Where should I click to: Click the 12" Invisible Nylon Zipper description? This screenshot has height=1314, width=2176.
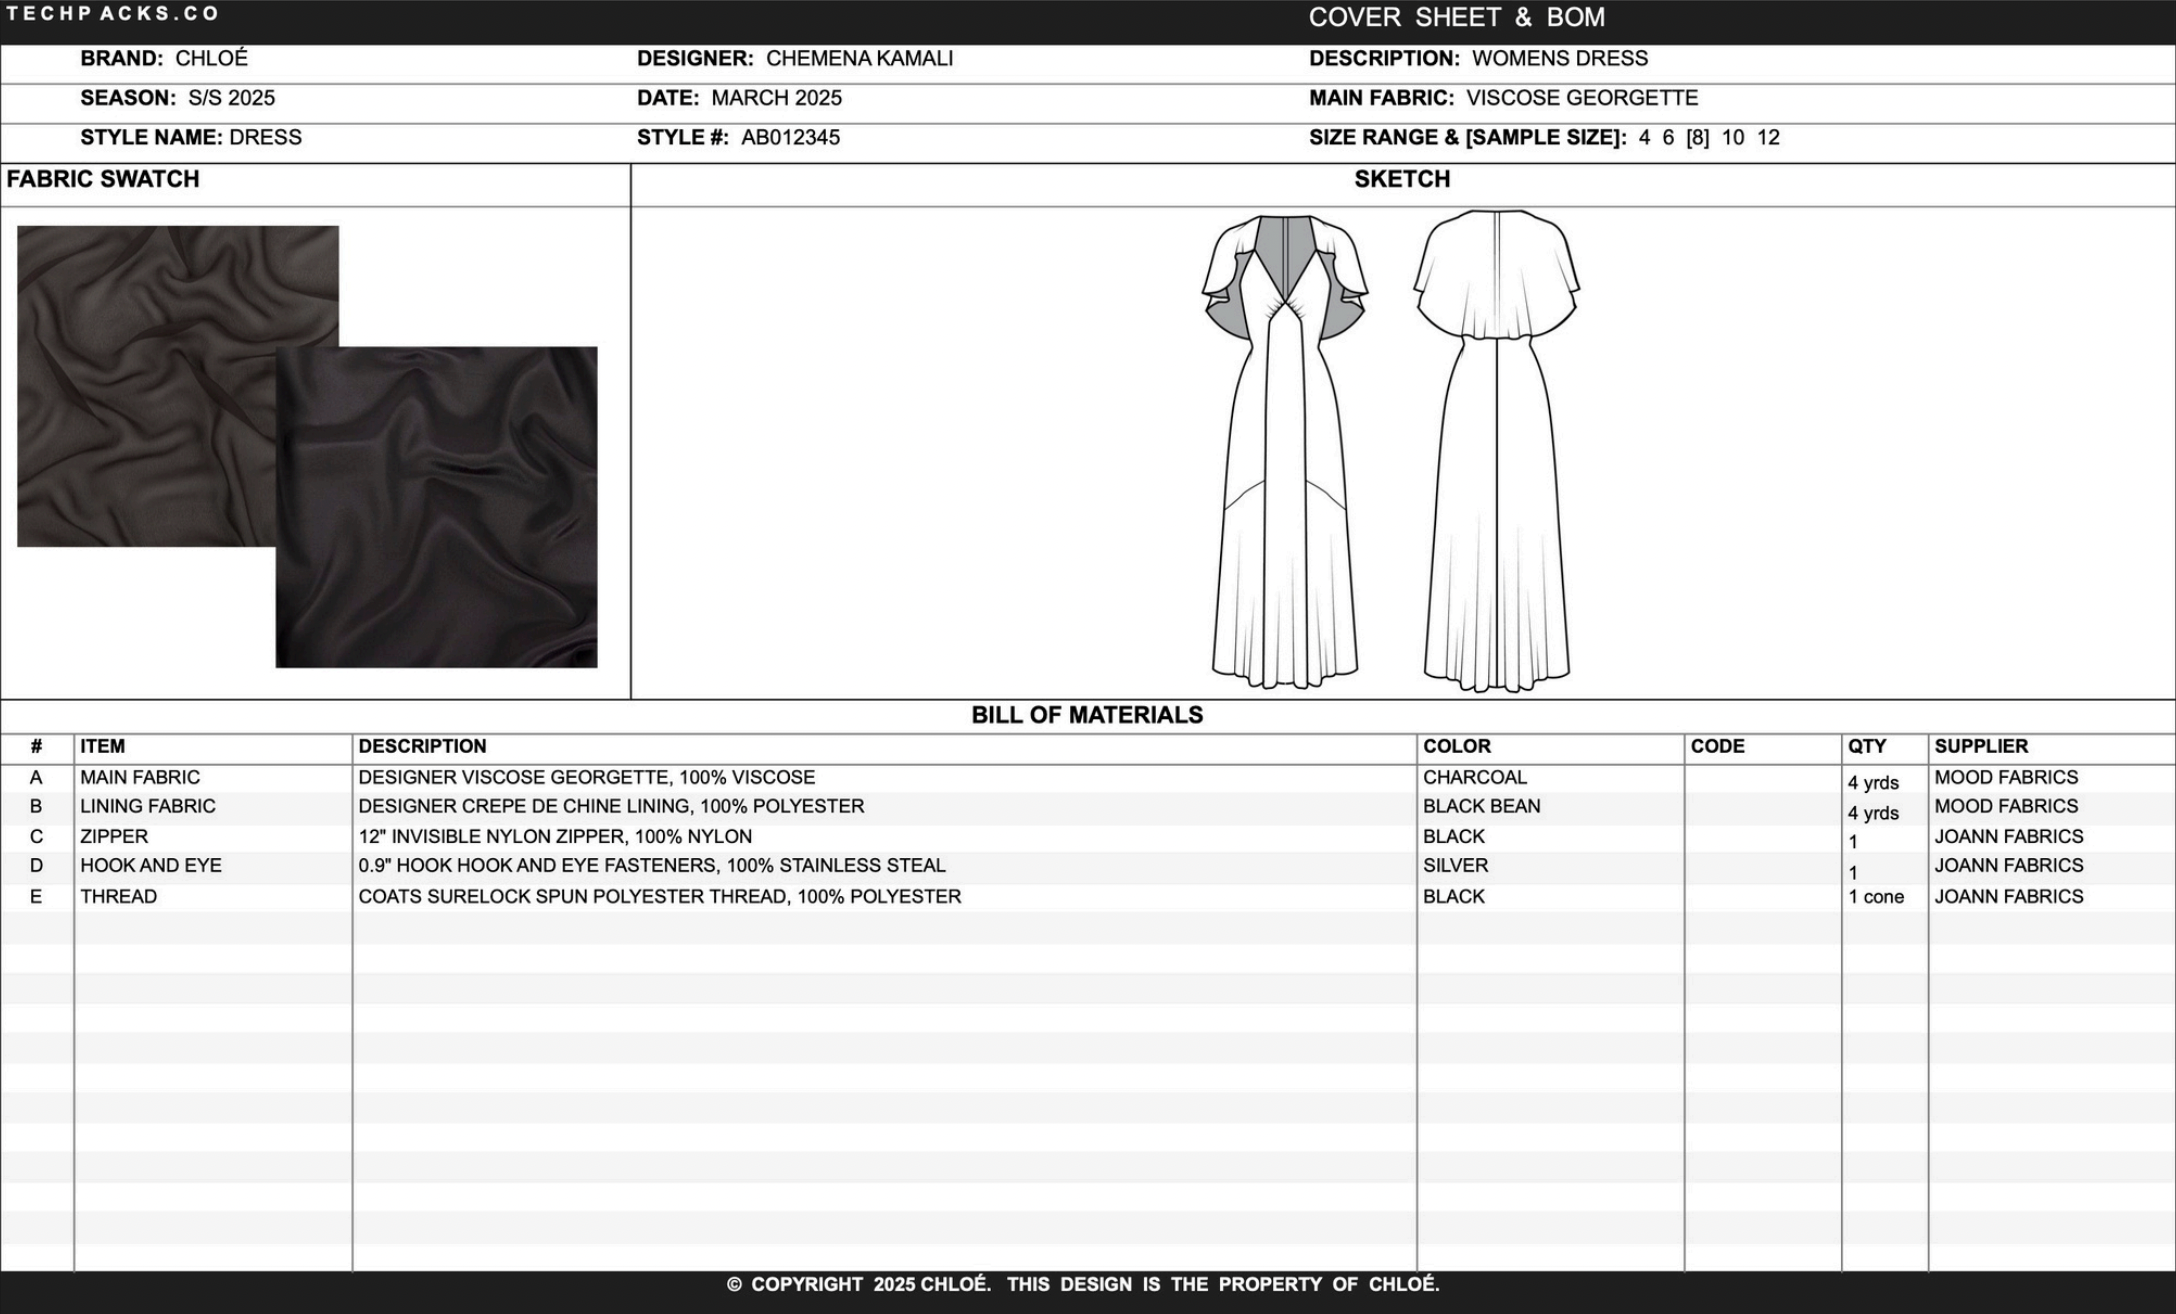coord(555,836)
